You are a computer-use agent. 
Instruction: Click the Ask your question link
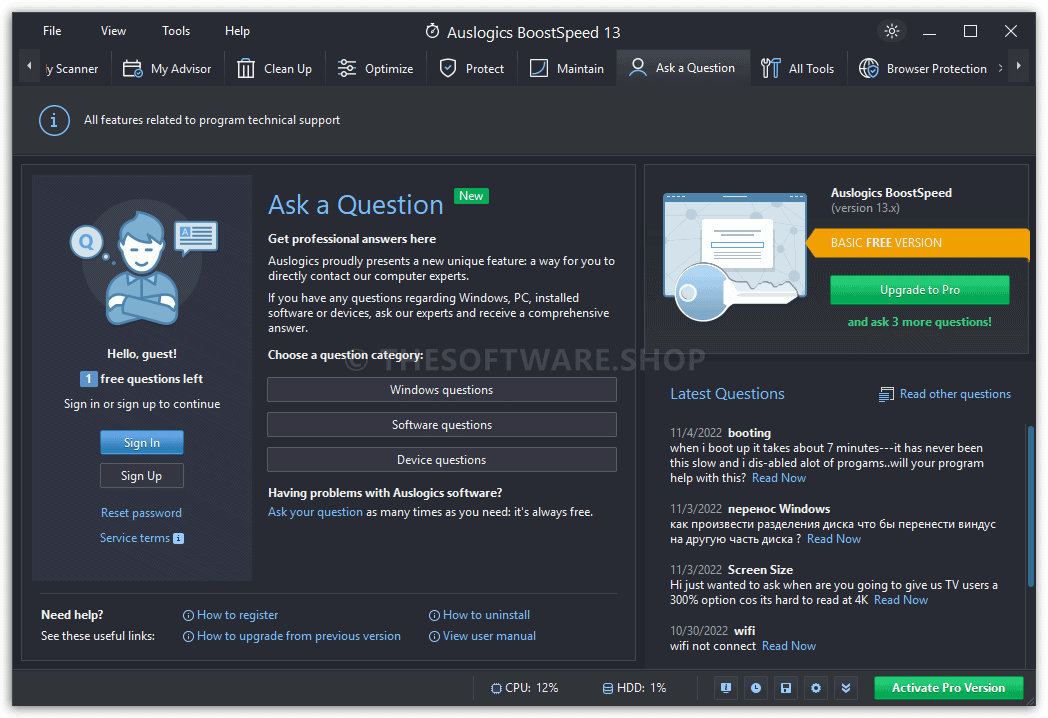coord(315,512)
